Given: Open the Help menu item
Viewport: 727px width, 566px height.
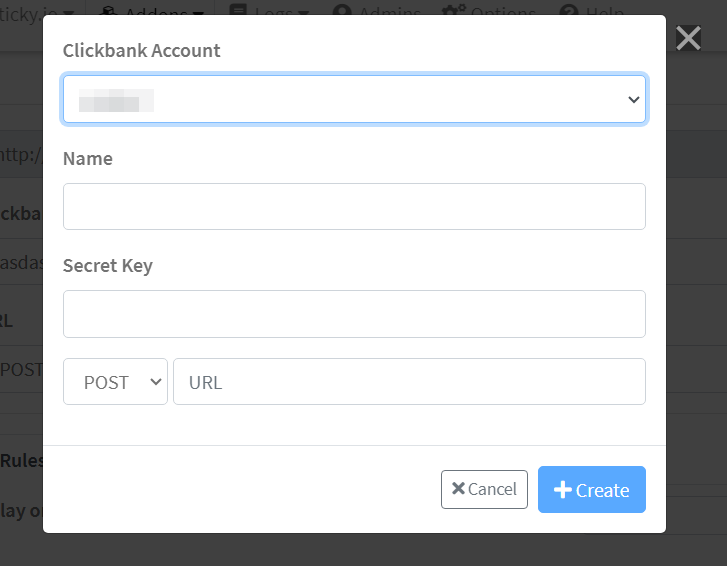Looking at the screenshot, I should click(x=604, y=12).
